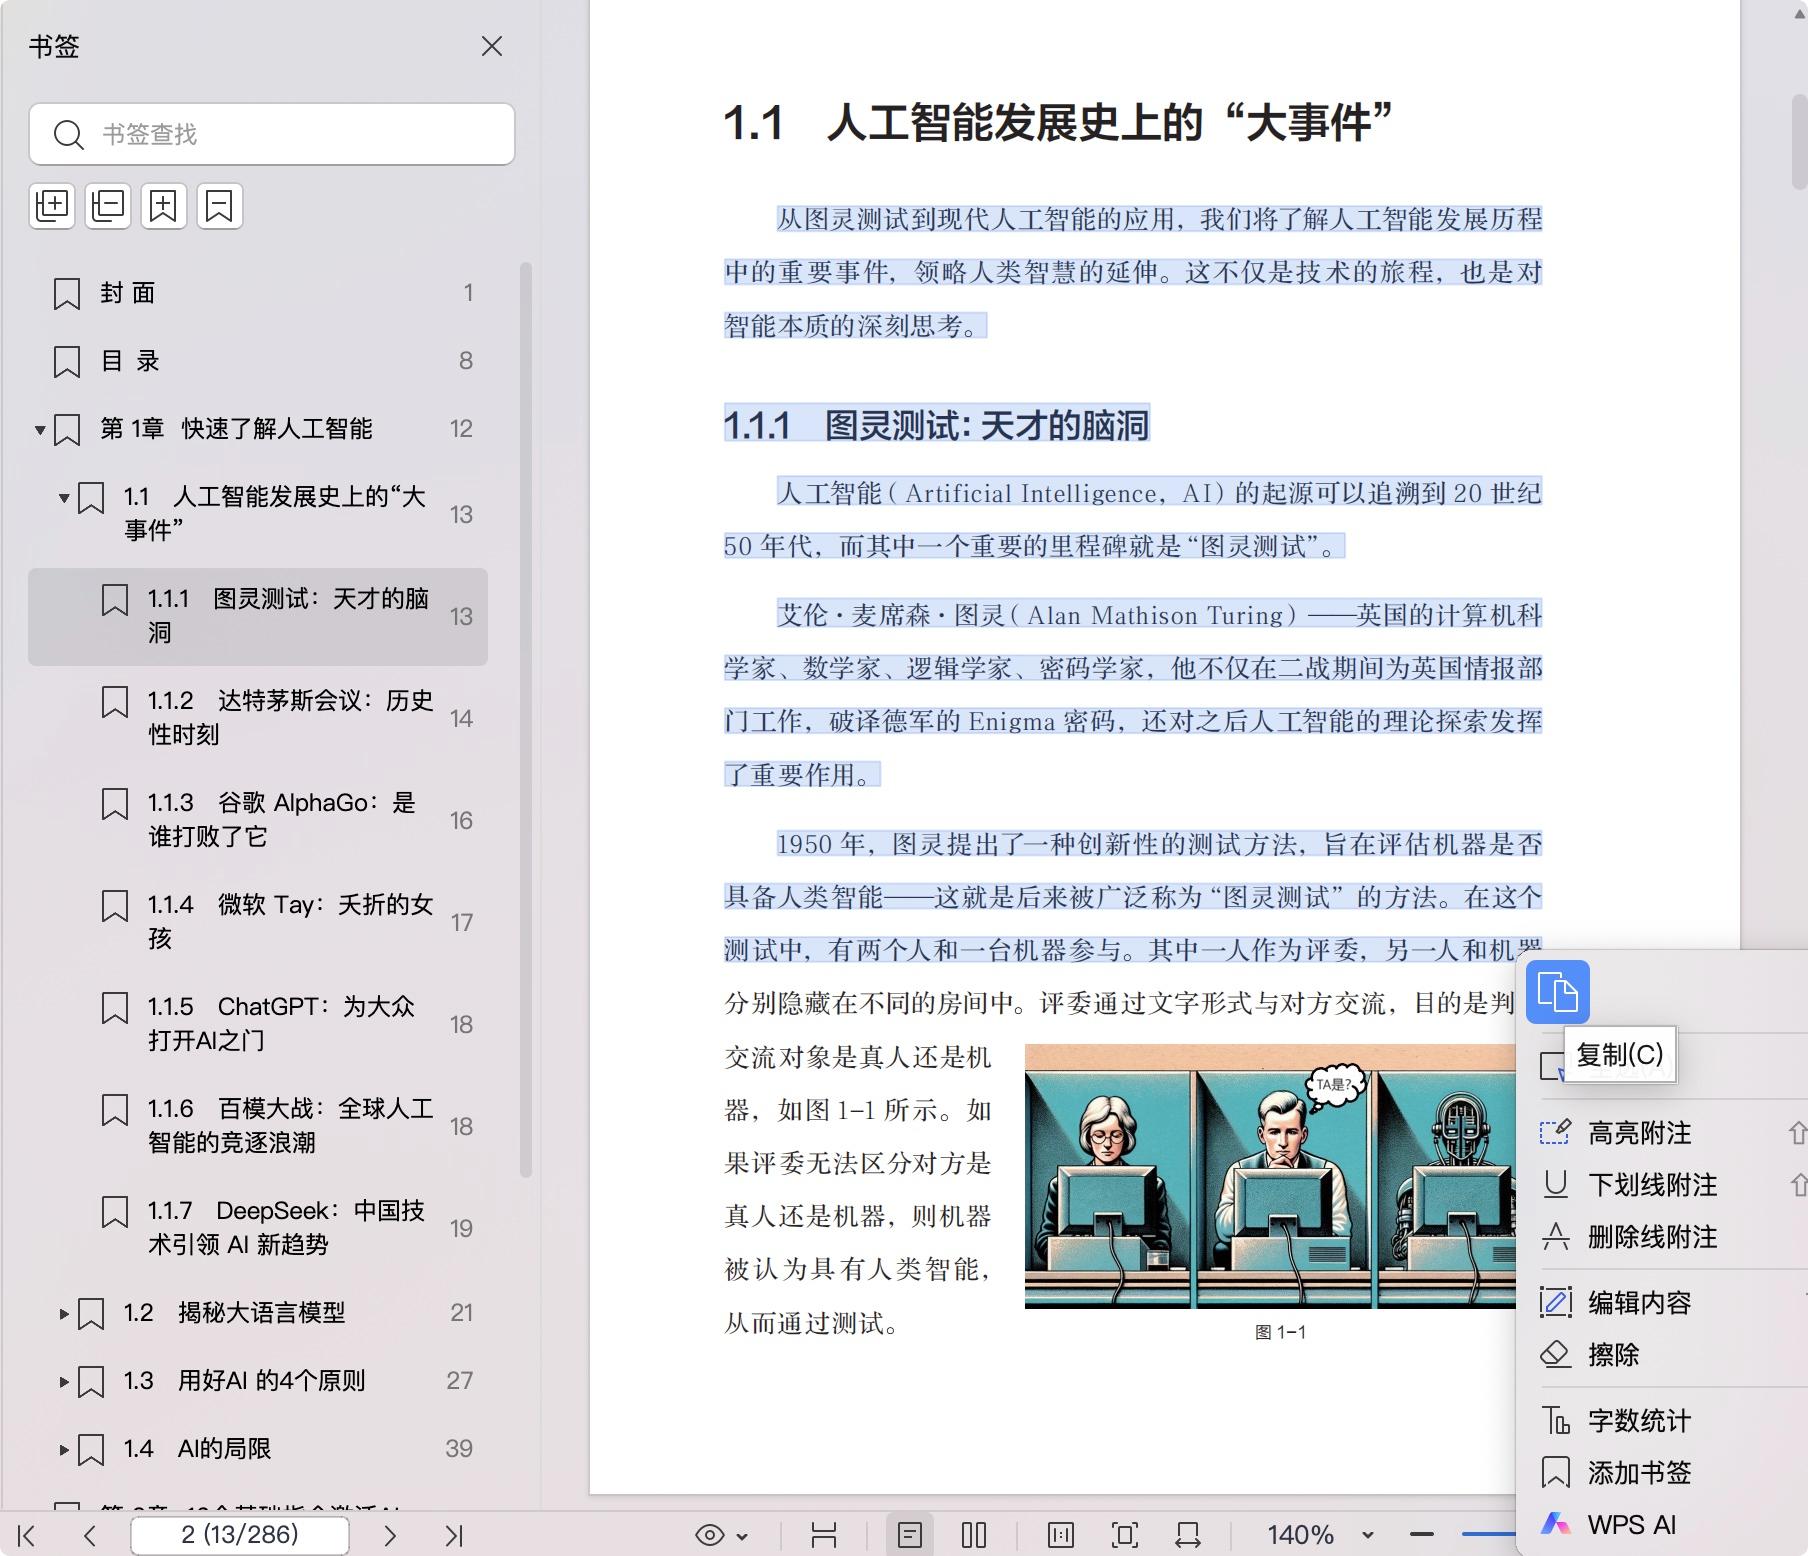Select bookmark 1.1.6 百模大战
Screen dimensions: 1808x1556
[258, 1126]
